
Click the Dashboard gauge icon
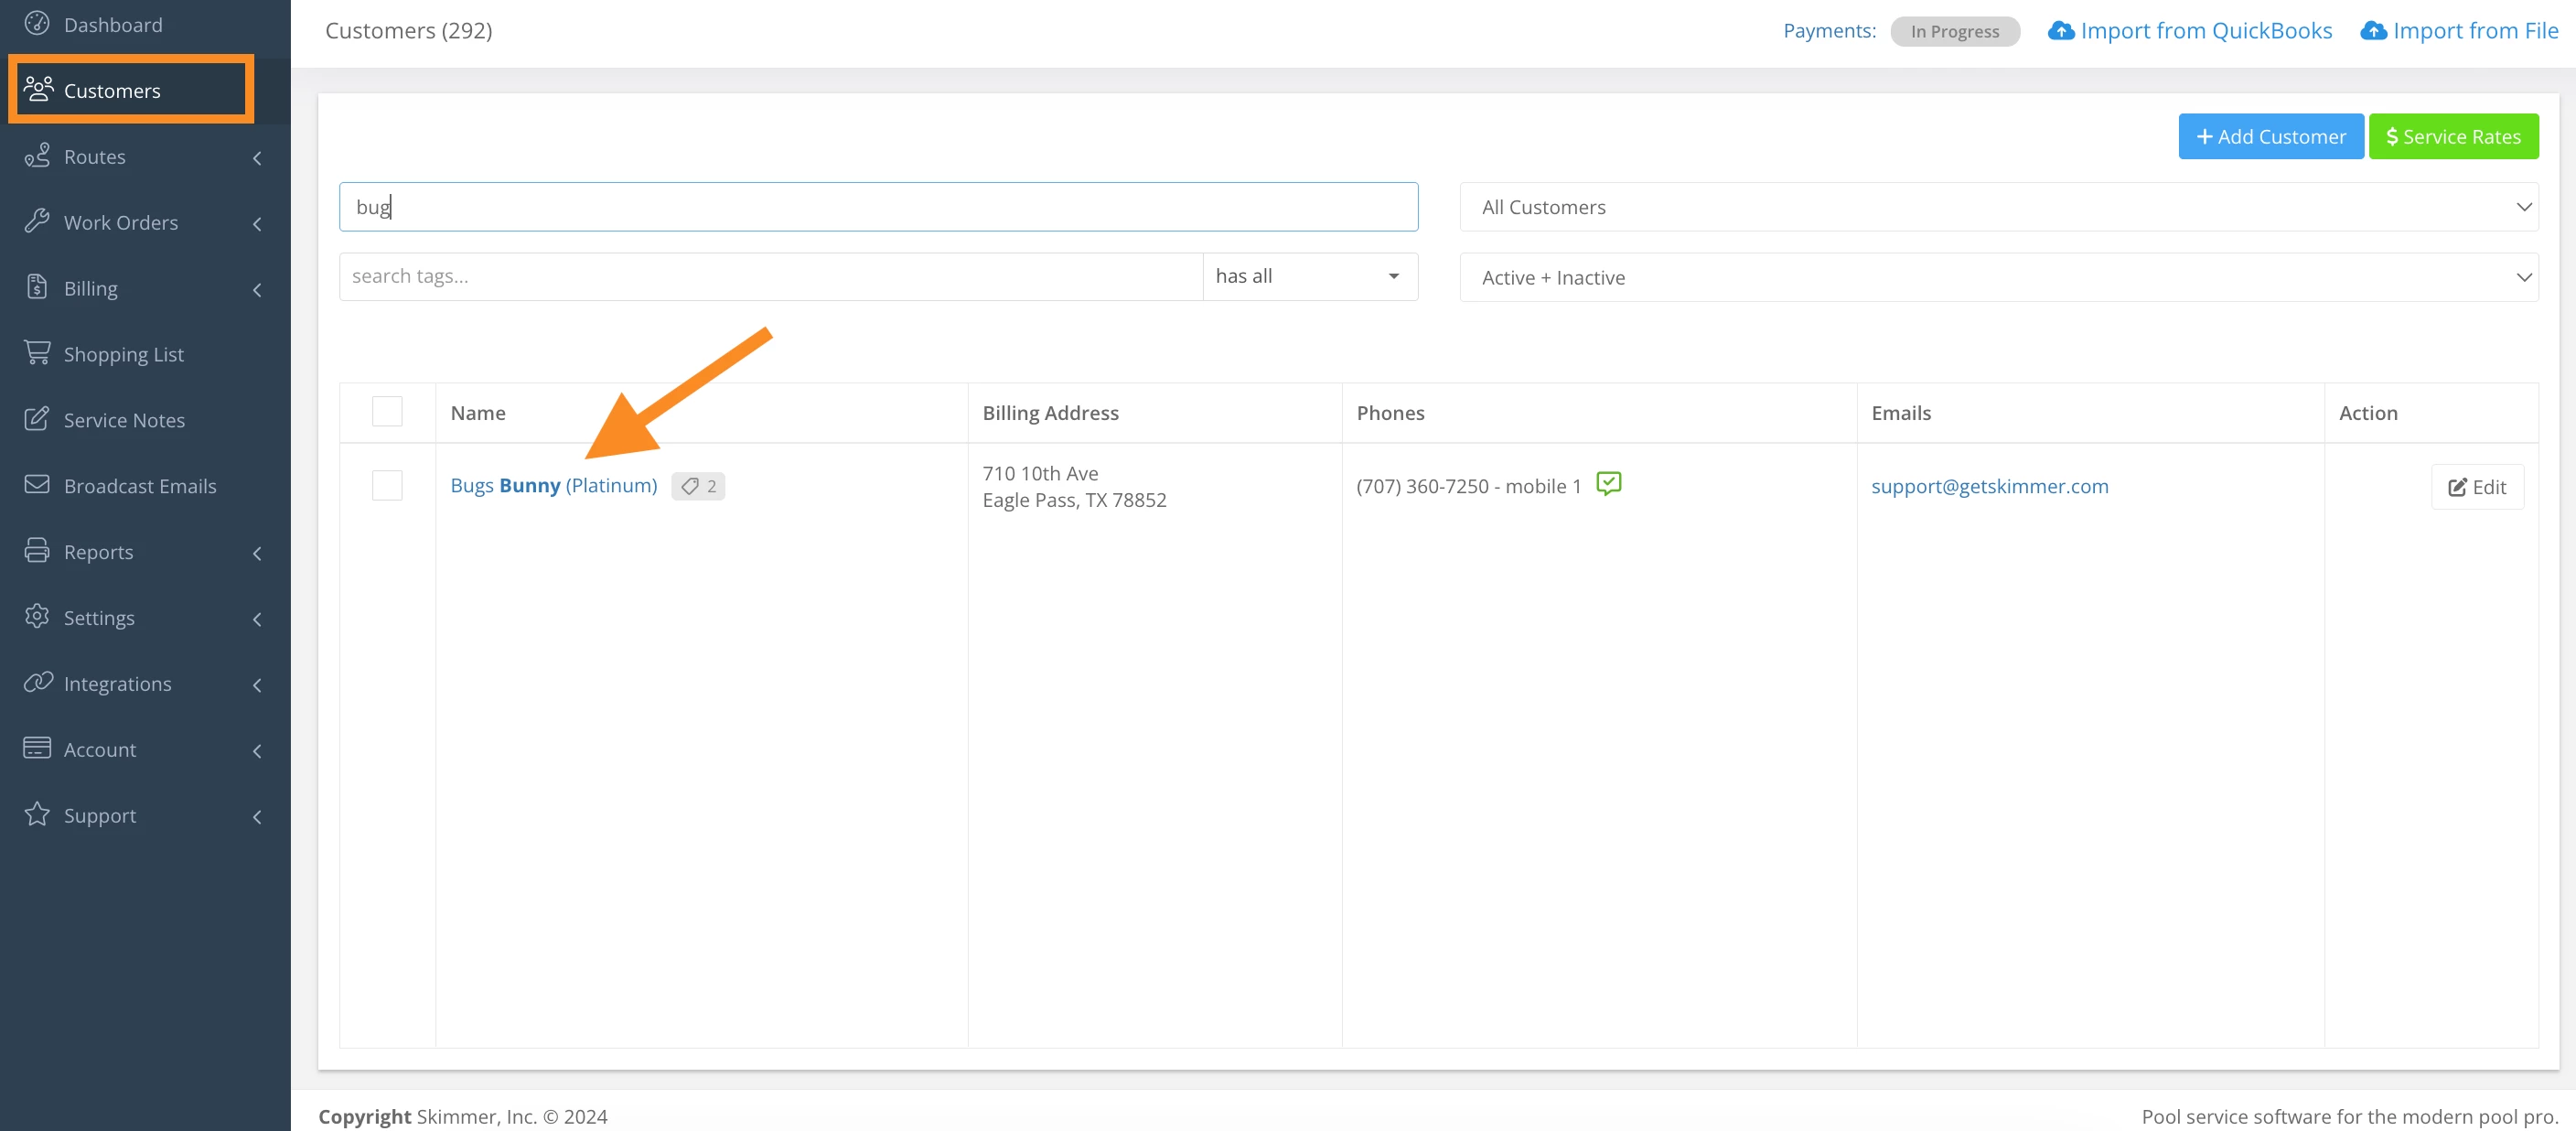click(37, 23)
